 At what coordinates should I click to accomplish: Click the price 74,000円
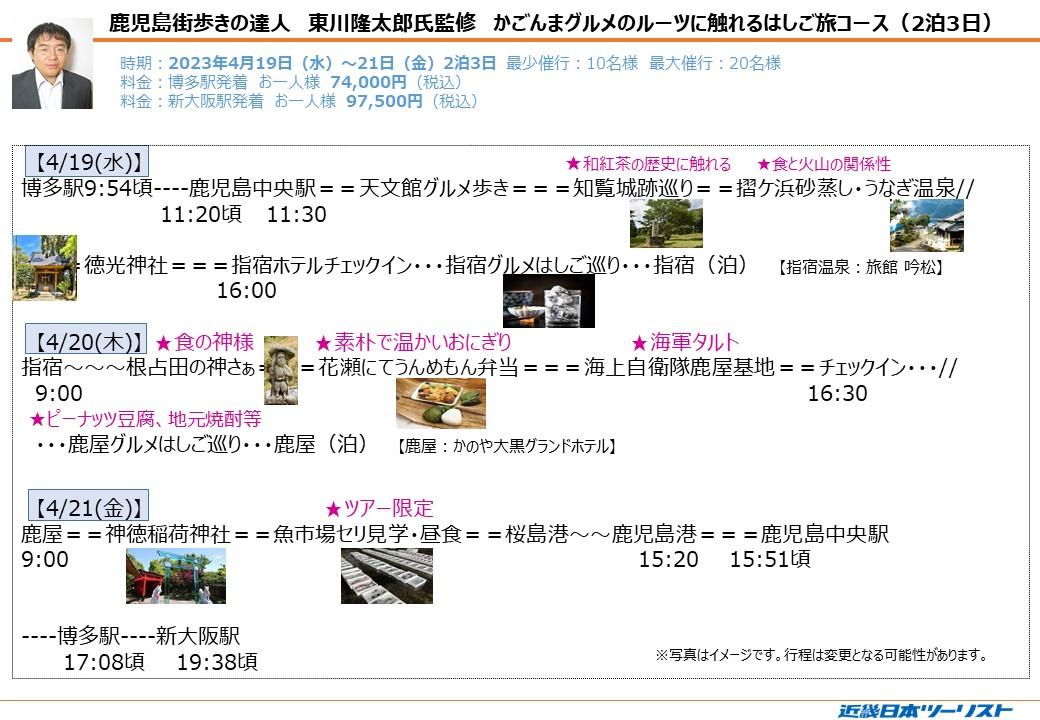(x=368, y=82)
